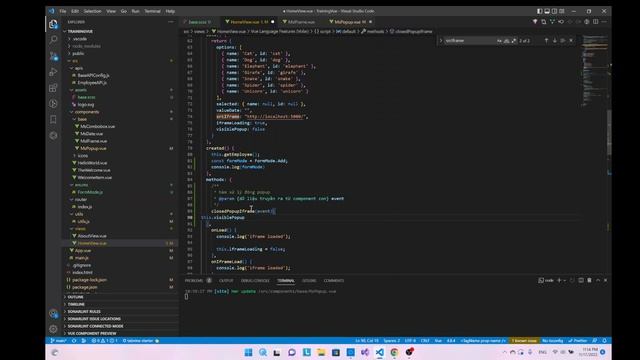Switch to the Output panel tab

(x=226, y=281)
